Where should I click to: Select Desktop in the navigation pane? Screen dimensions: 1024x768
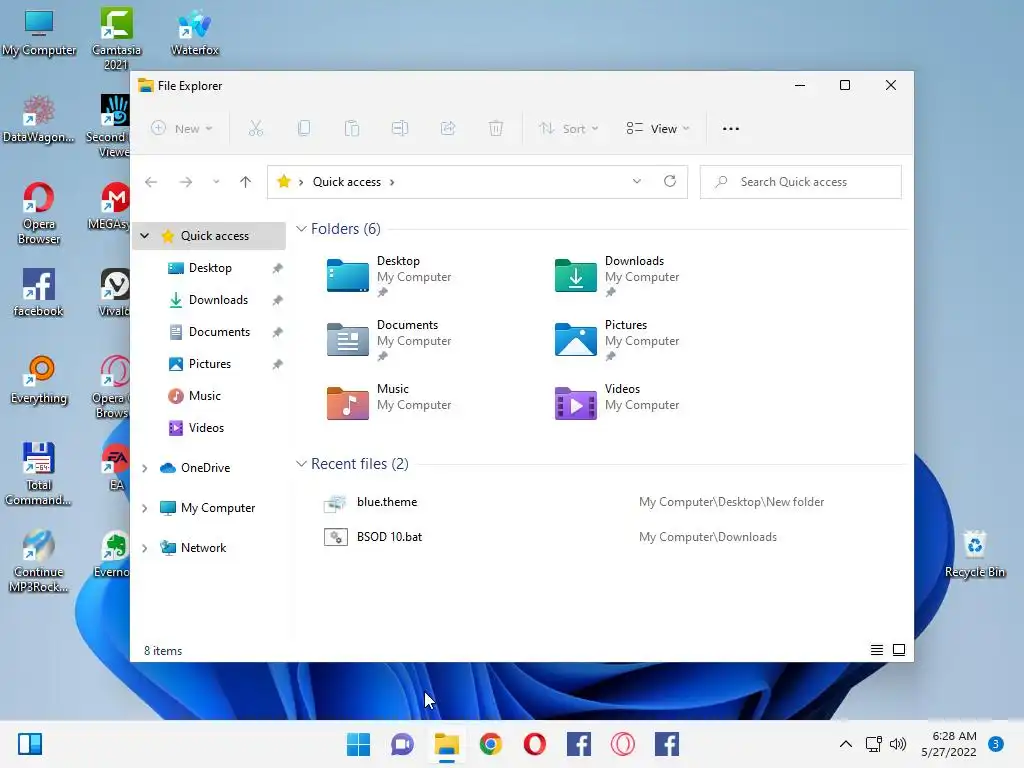tap(209, 268)
